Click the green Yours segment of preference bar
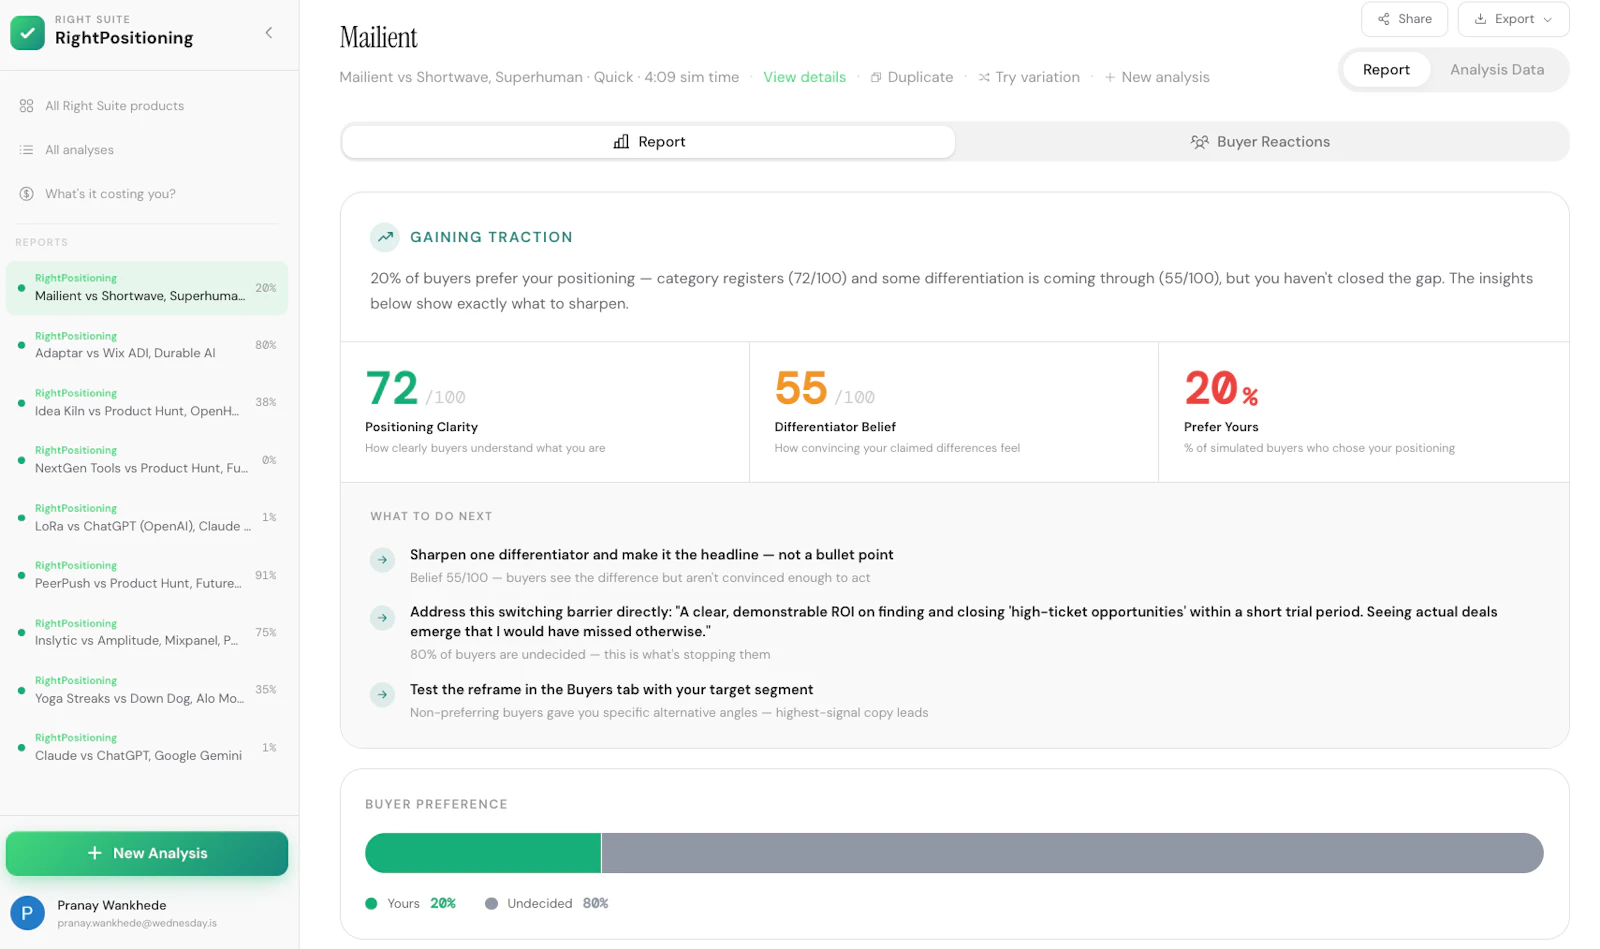1600x949 pixels. 483,853
